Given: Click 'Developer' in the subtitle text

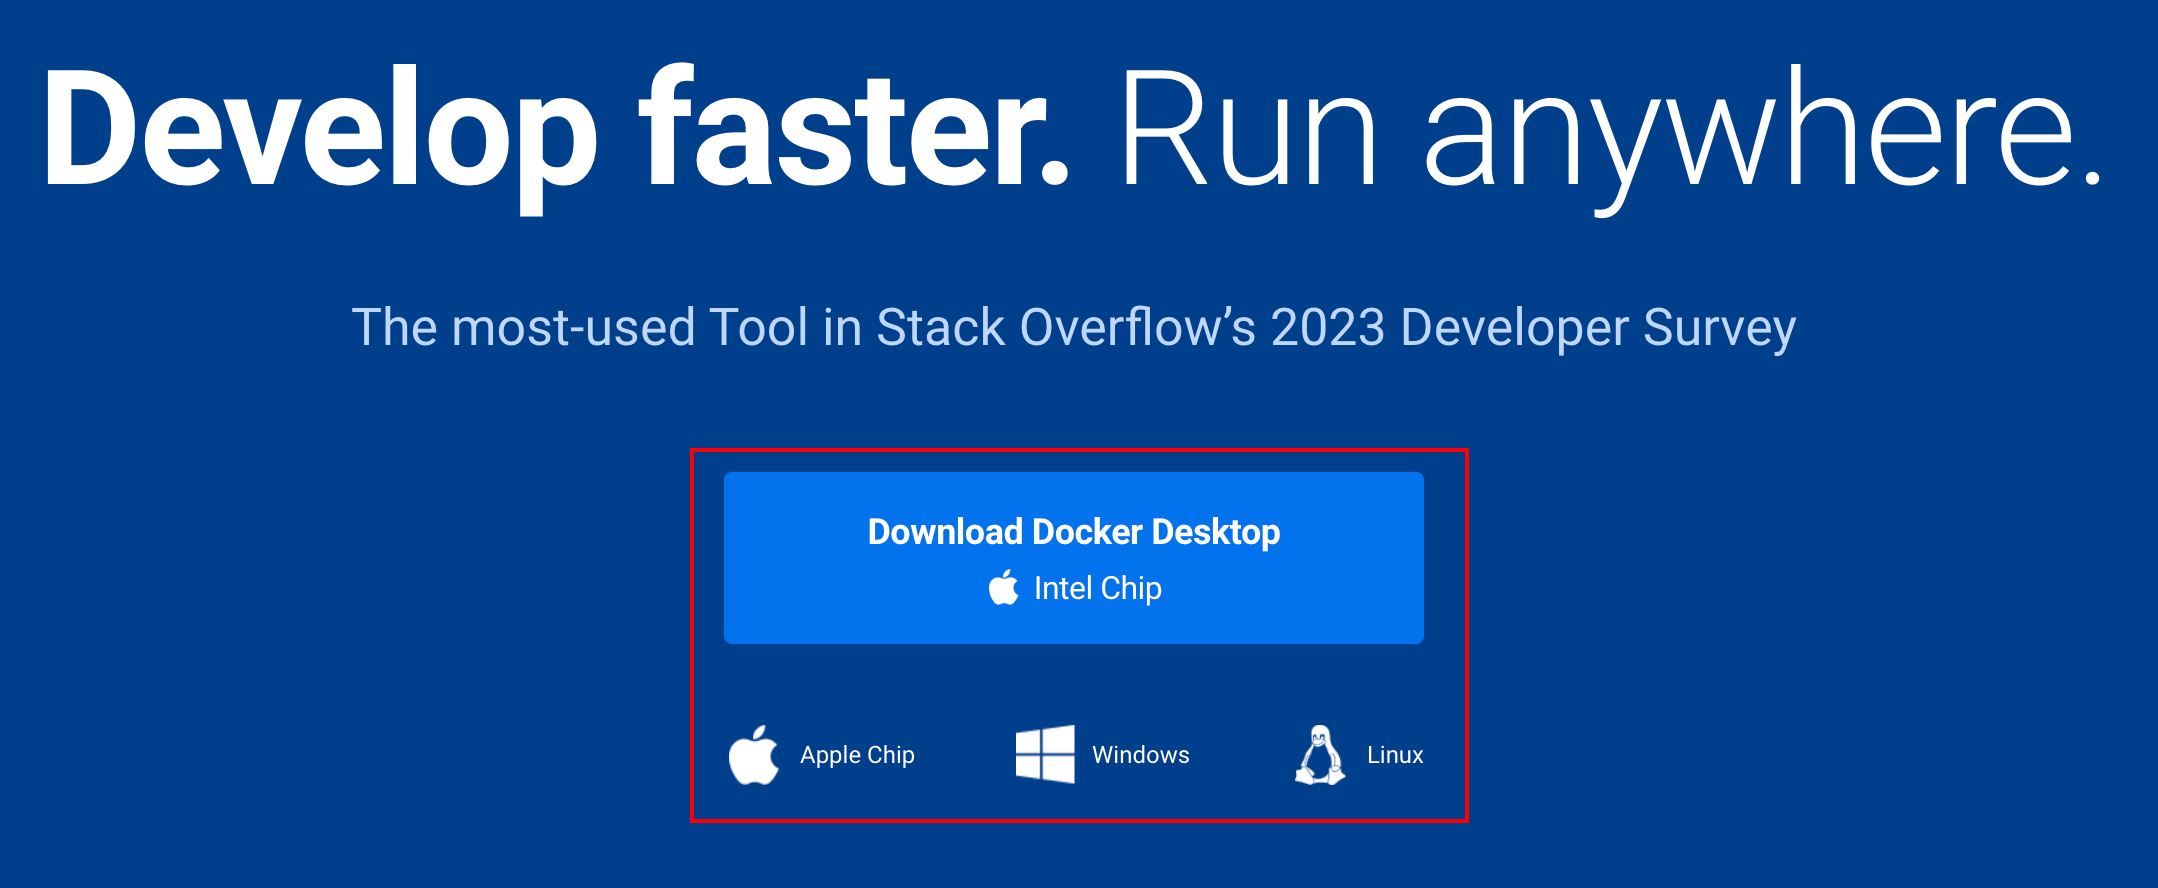Looking at the screenshot, I should [x=1514, y=328].
